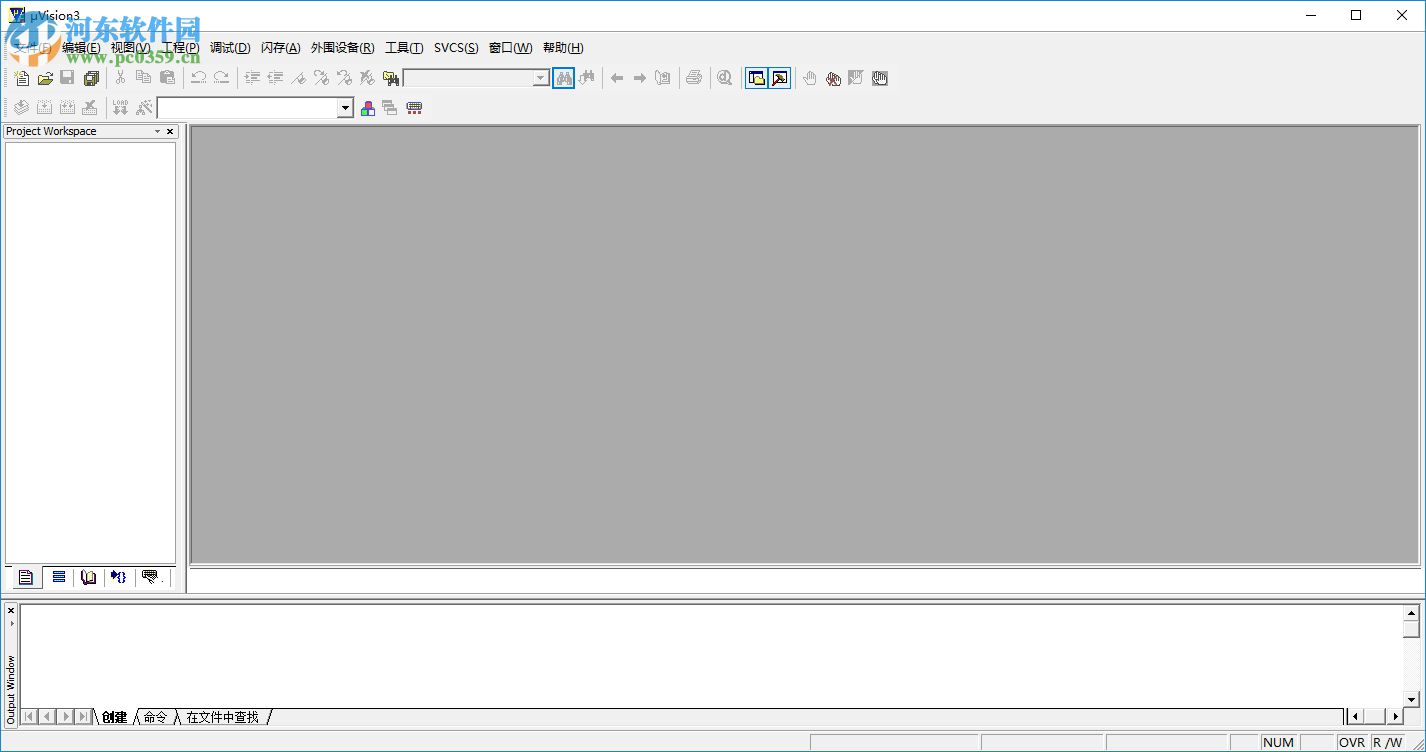The width and height of the screenshot is (1426, 752).
Task: Click the Copy icon in toolbar
Action: 143,78
